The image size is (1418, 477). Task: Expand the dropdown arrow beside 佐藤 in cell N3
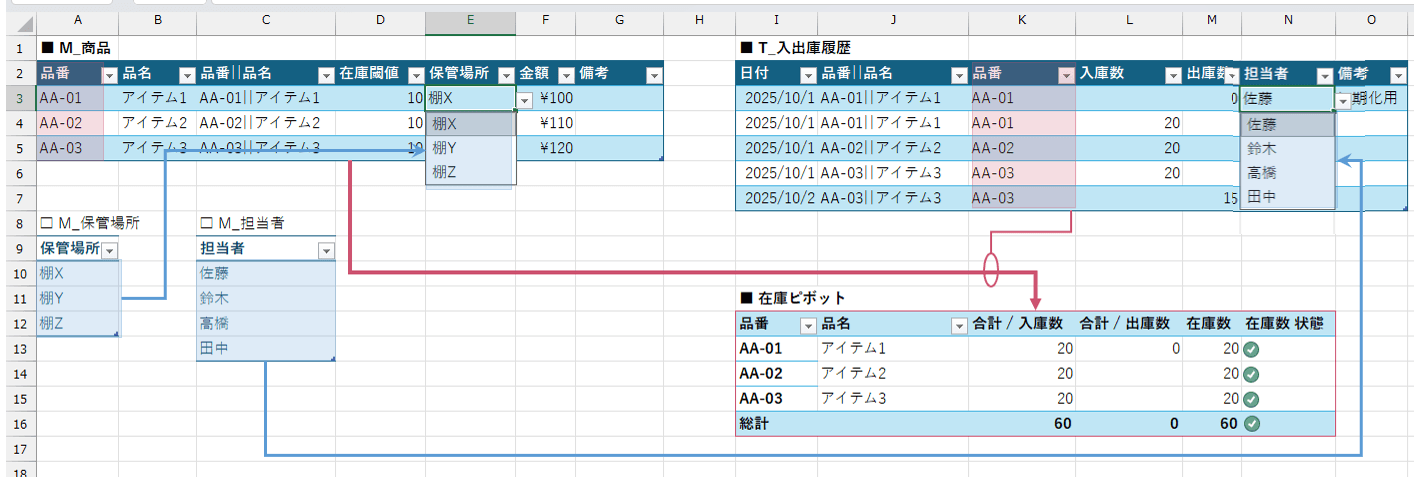[x=1343, y=100]
